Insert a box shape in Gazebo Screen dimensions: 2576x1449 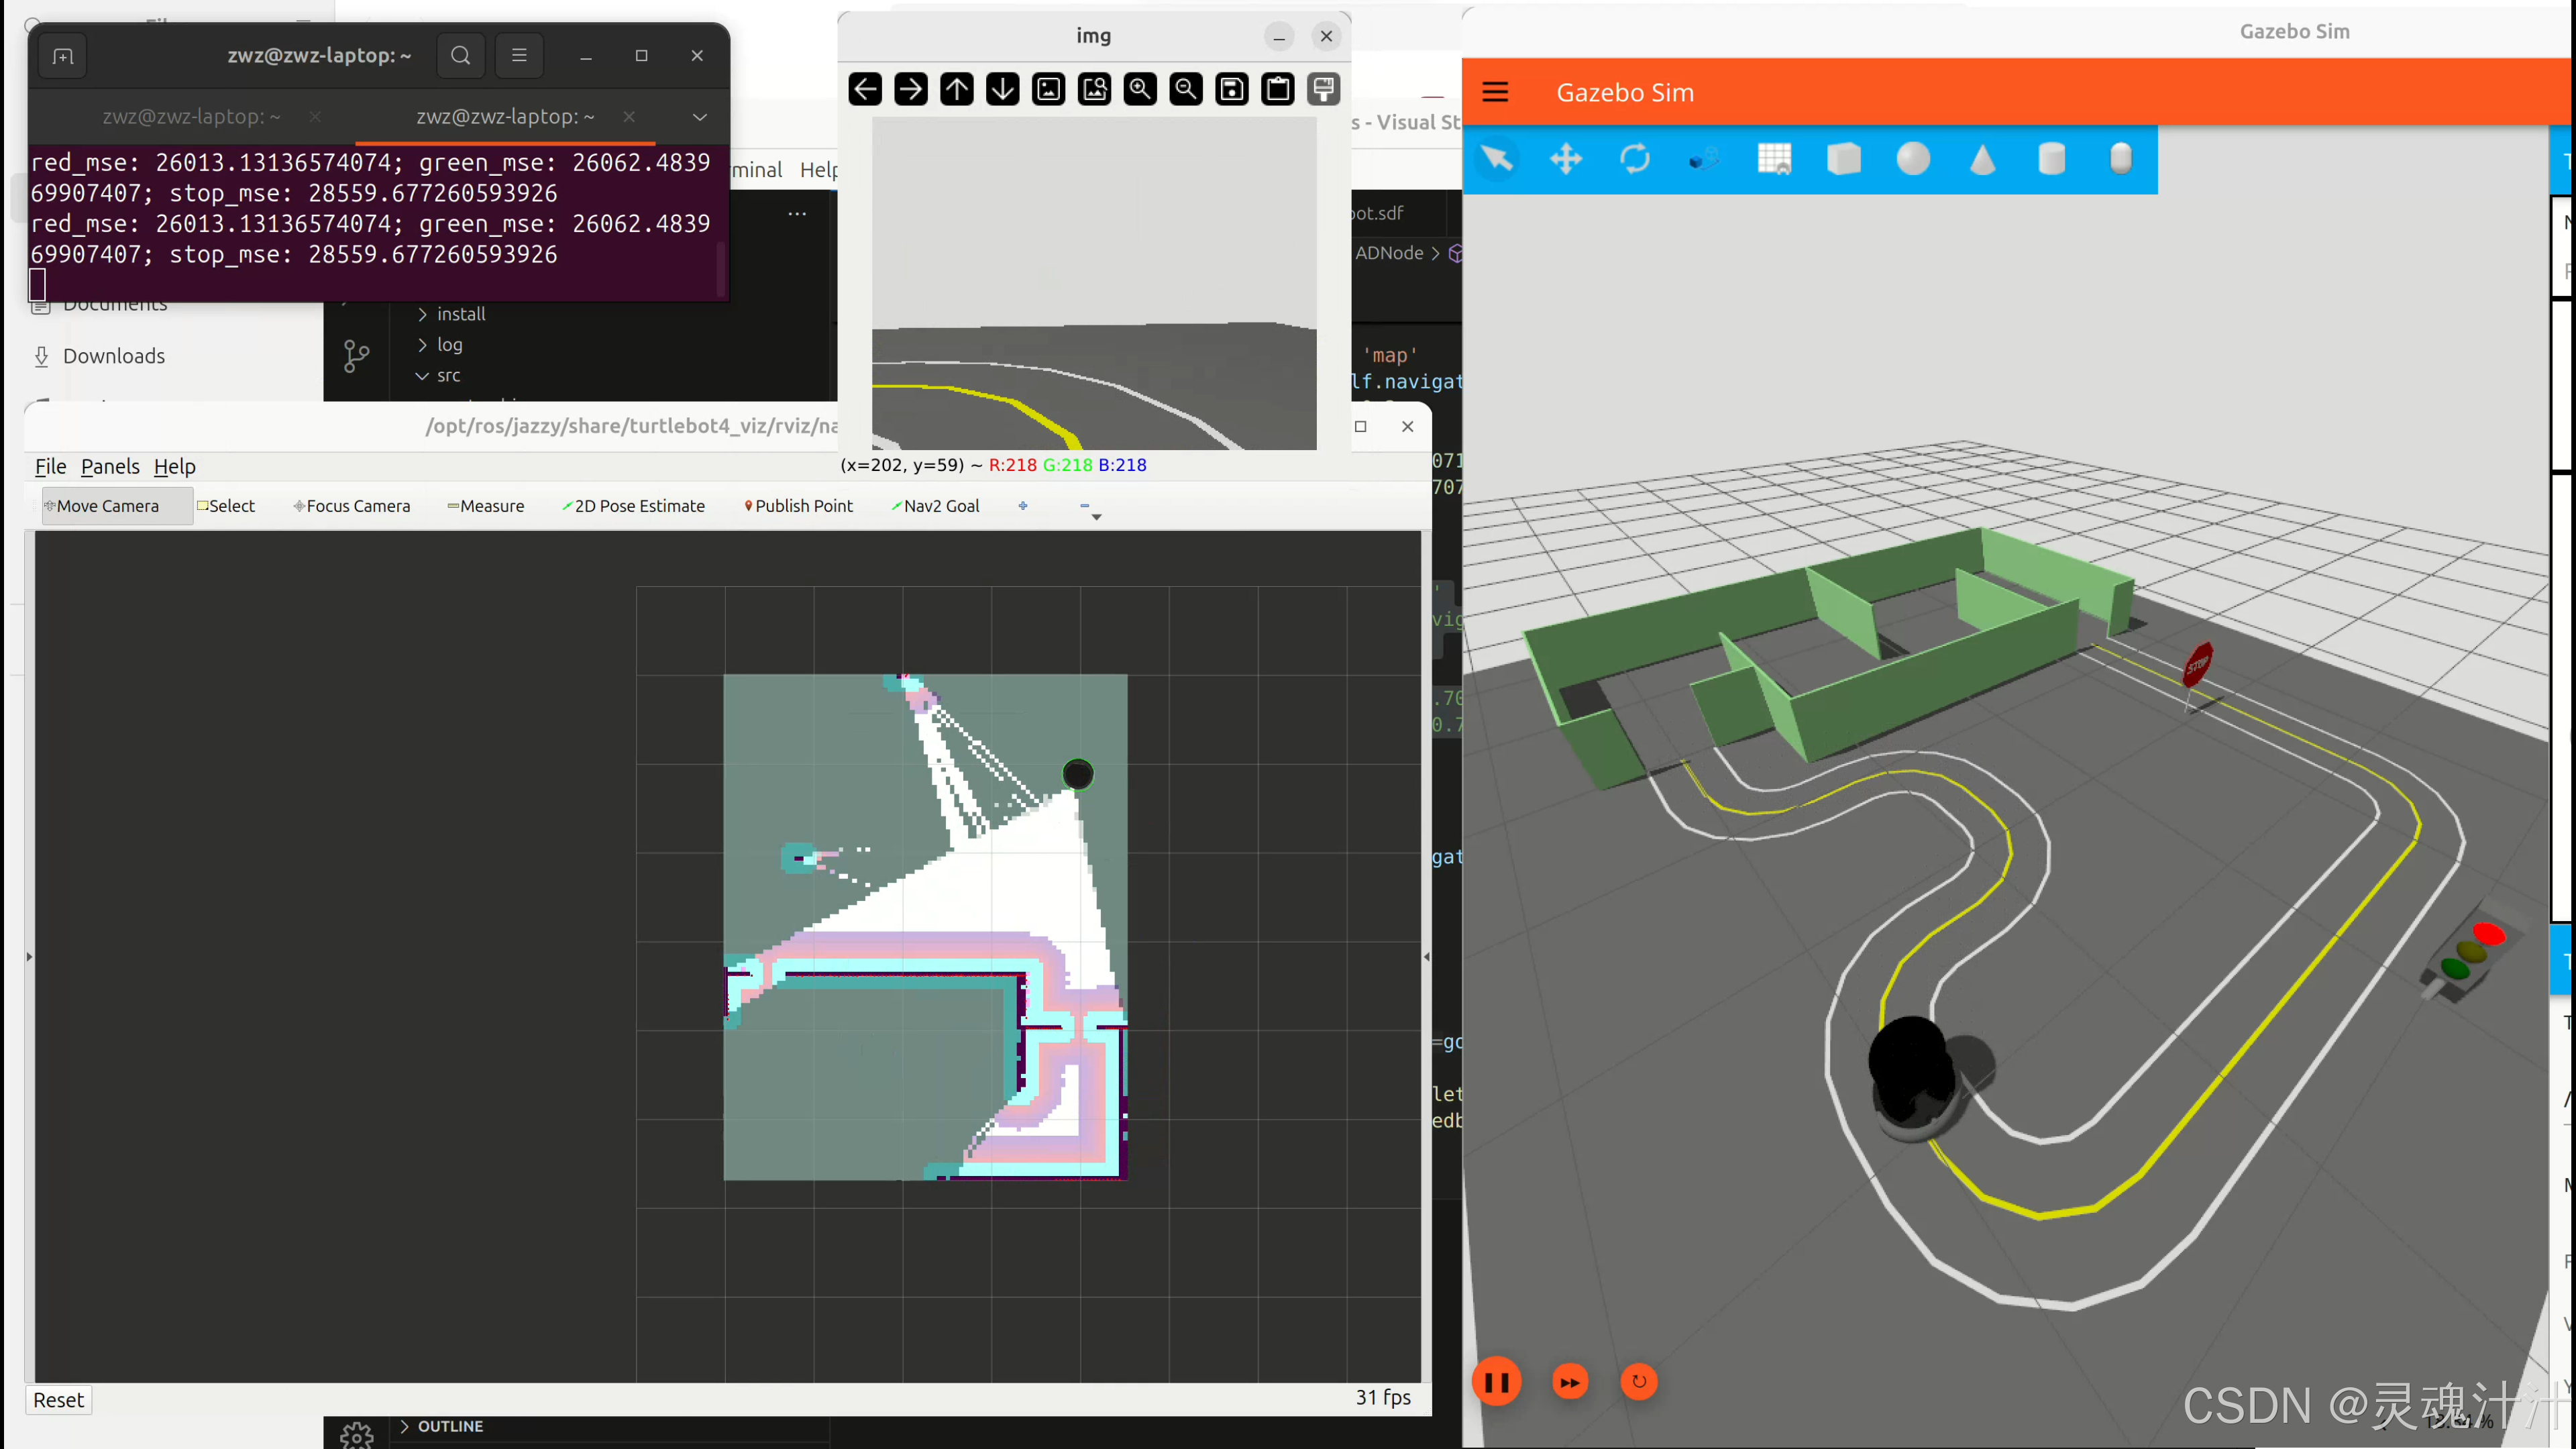1843,159
